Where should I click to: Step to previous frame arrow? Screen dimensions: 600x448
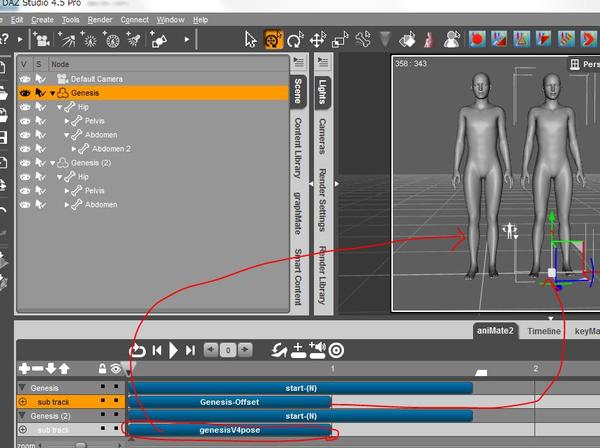pos(211,350)
